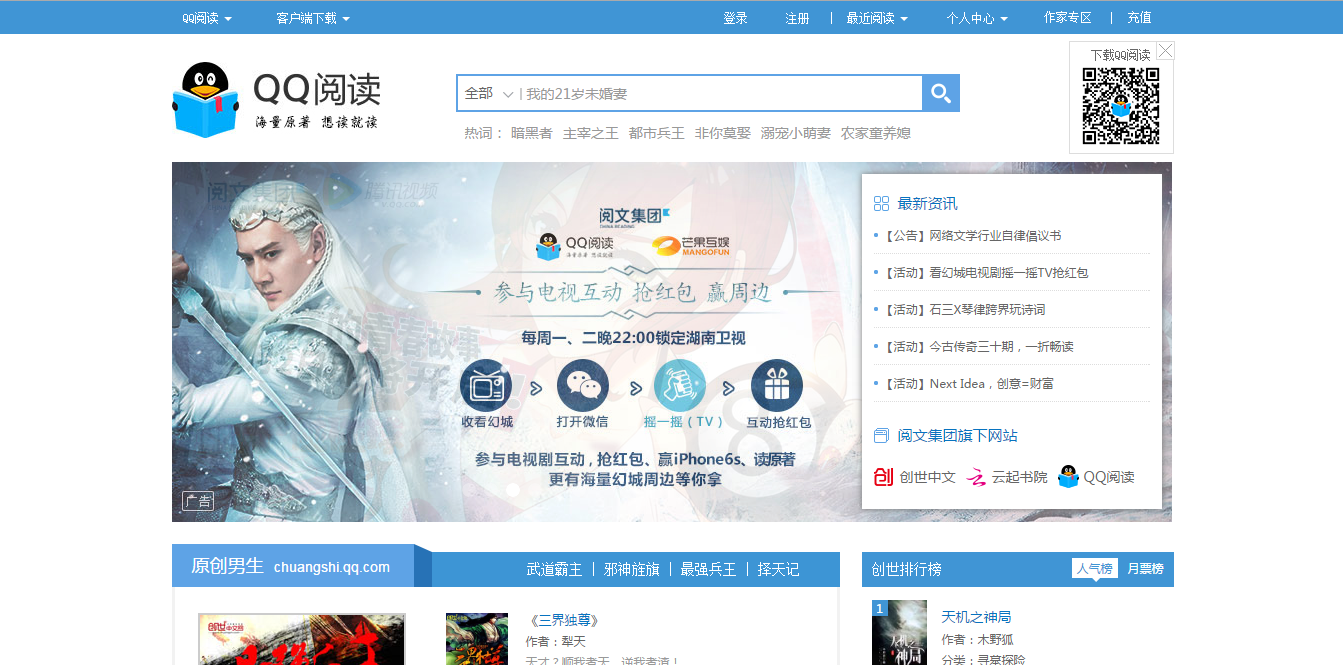Image resolution: width=1343 pixels, height=665 pixels.
Task: Open the 个人中心 dropdown
Action: point(977,18)
